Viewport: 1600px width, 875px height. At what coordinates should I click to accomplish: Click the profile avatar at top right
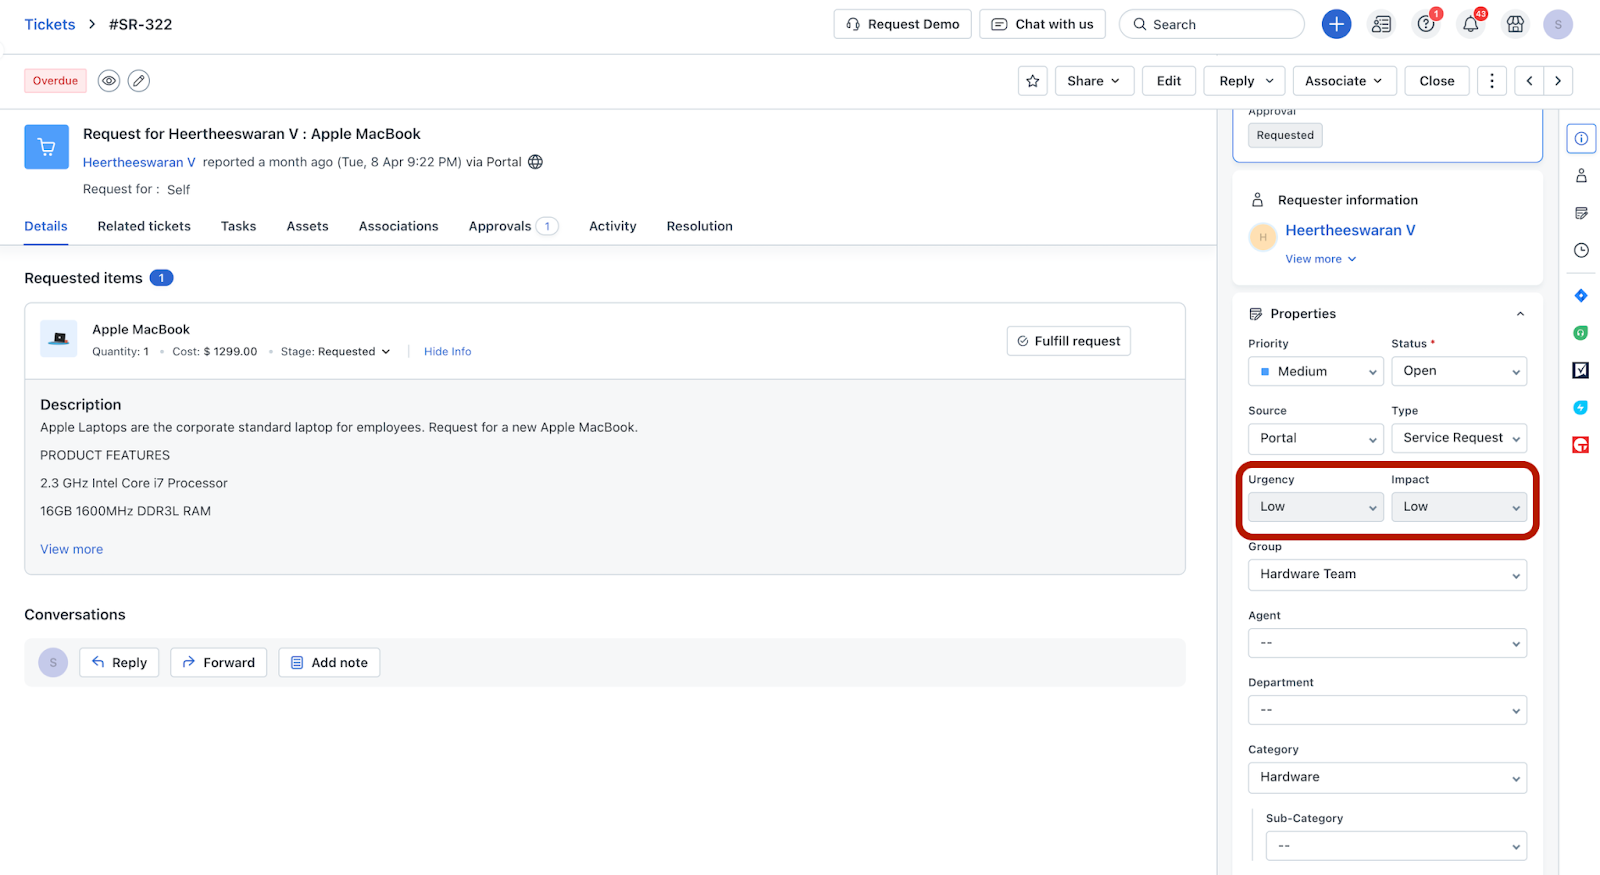[1558, 24]
